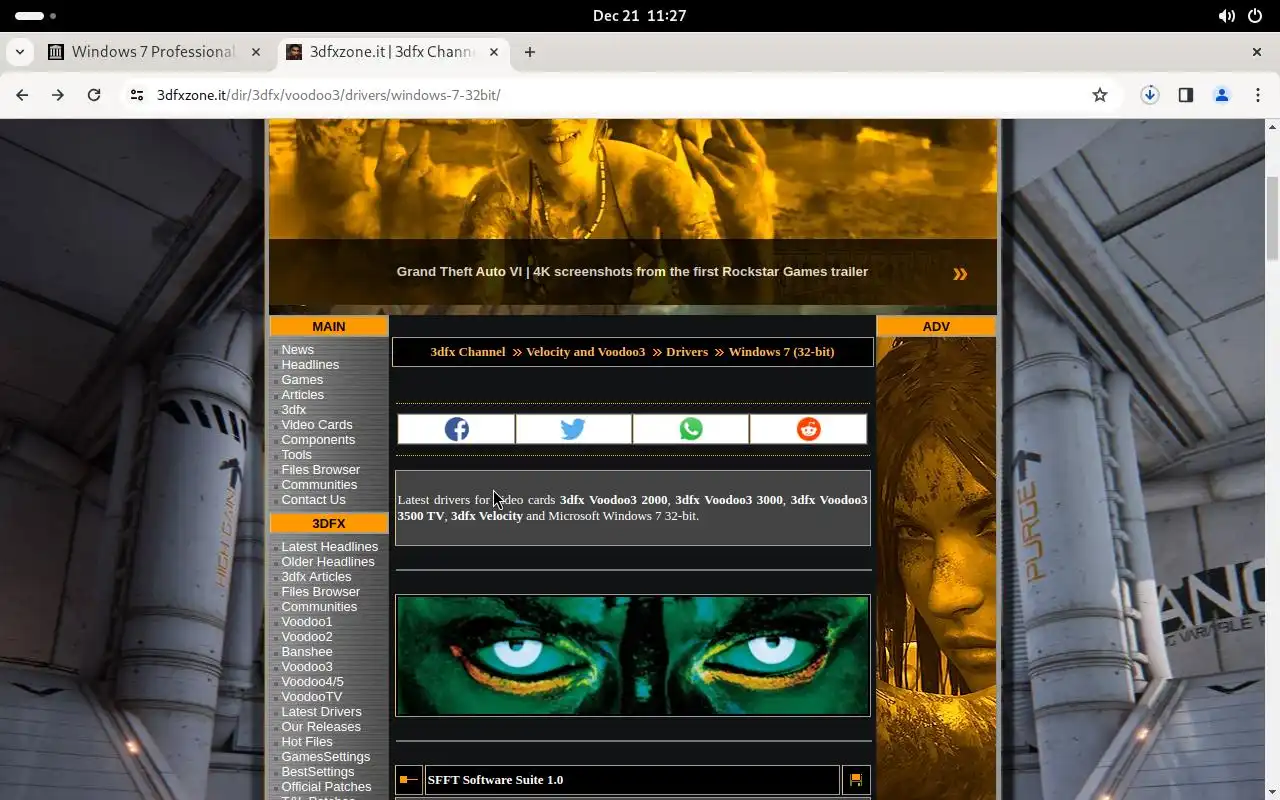Reload the current page
This screenshot has height=800, width=1280.
(94, 95)
